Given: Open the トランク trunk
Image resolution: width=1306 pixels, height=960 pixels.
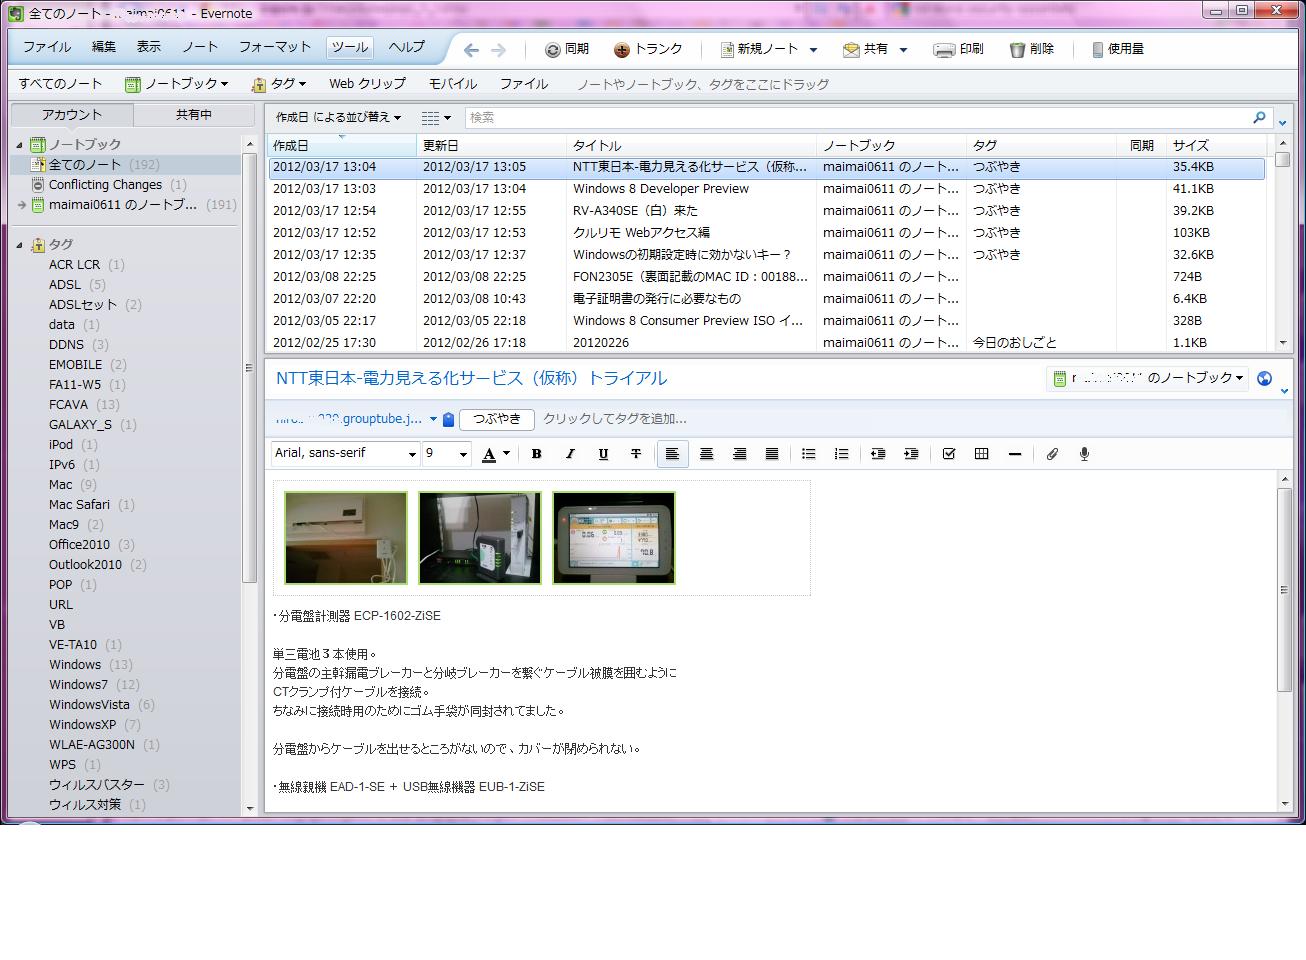Looking at the screenshot, I should click(x=647, y=49).
